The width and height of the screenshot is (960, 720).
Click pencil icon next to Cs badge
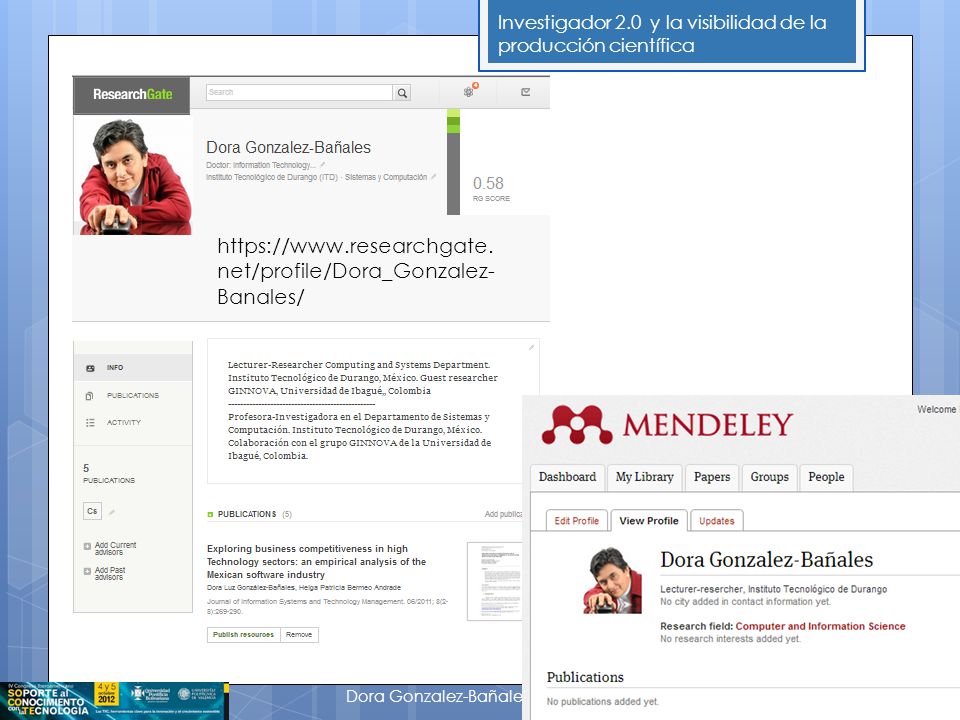(x=111, y=512)
